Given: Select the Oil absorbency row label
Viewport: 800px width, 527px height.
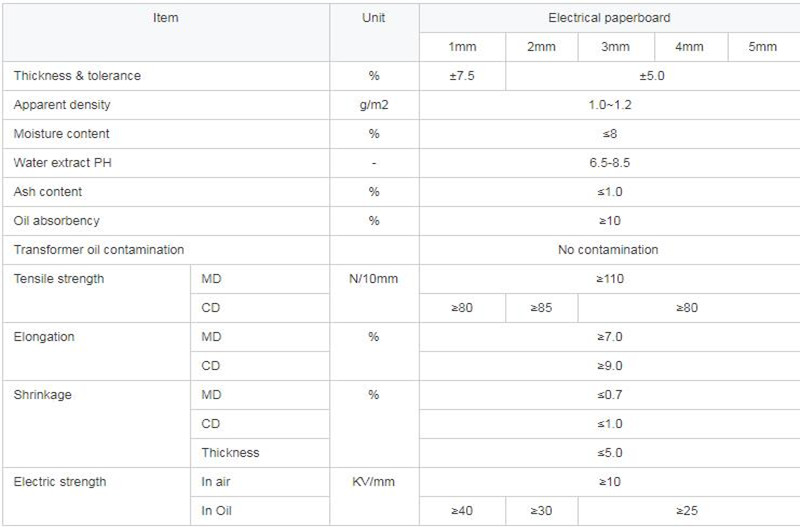Looking at the screenshot, I should click(57, 221).
